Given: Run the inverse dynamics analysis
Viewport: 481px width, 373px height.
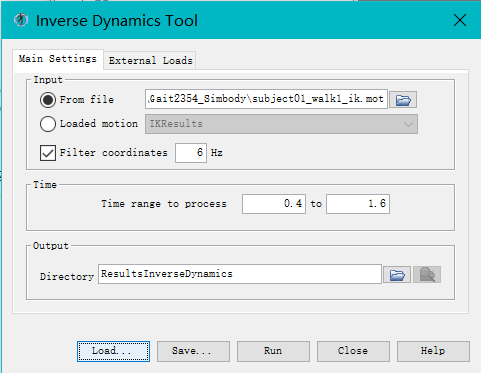Looking at the screenshot, I should [x=273, y=351].
